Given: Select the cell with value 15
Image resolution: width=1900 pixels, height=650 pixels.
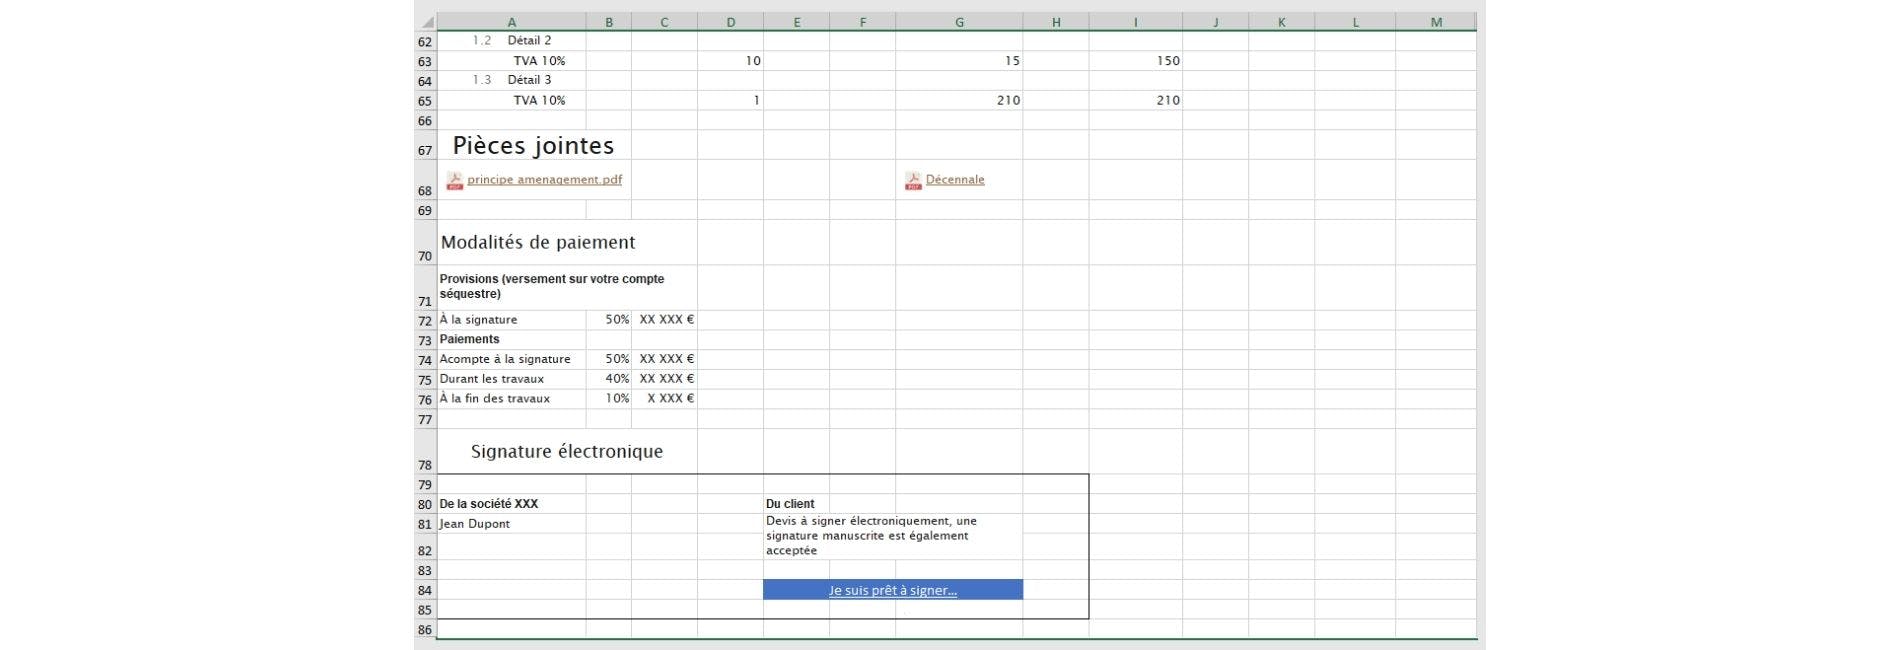Looking at the screenshot, I should [959, 61].
